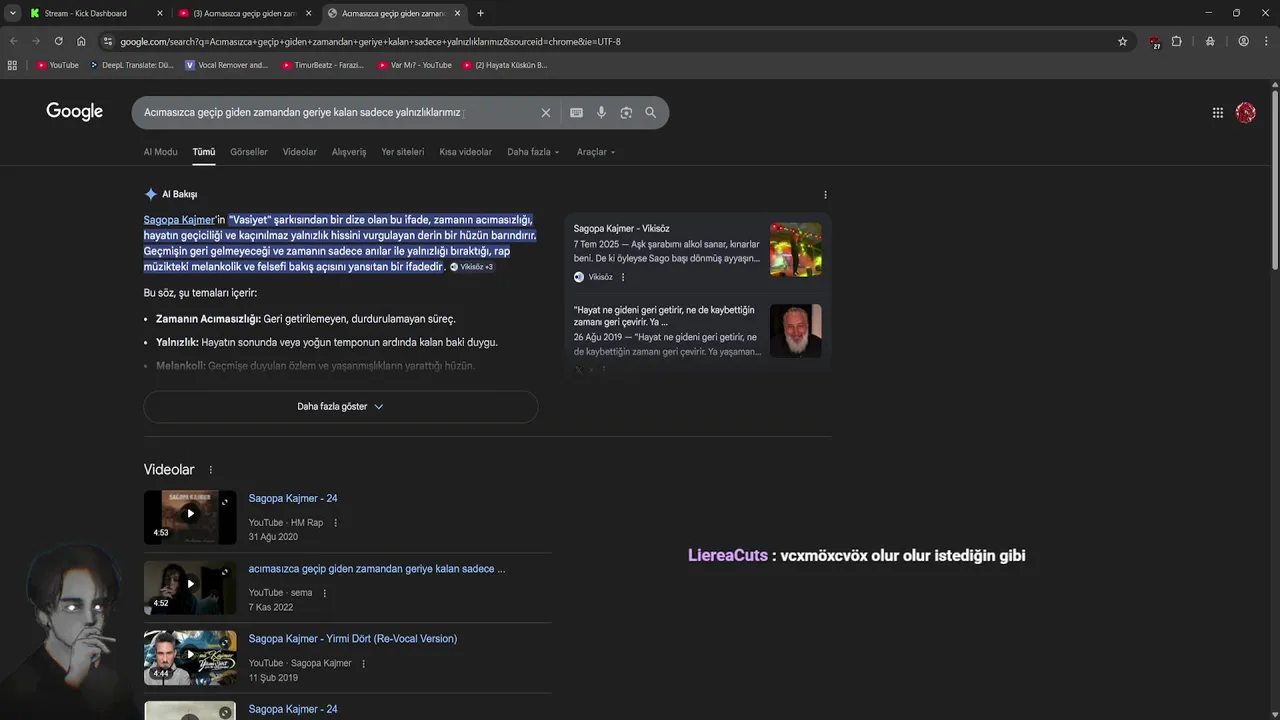Play the 4:53 video thumbnail
The height and width of the screenshot is (720, 1280).
pyautogui.click(x=190, y=517)
